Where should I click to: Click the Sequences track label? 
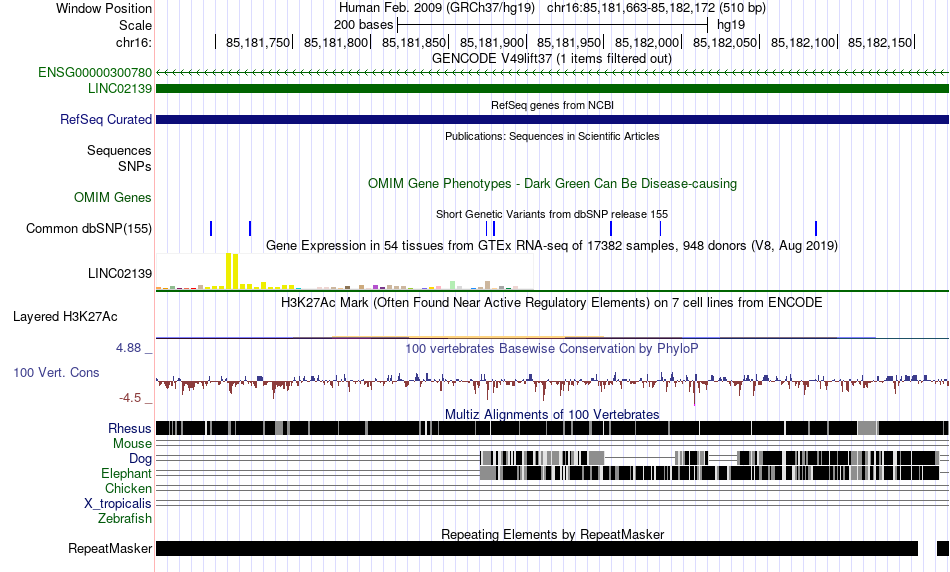coord(119,150)
